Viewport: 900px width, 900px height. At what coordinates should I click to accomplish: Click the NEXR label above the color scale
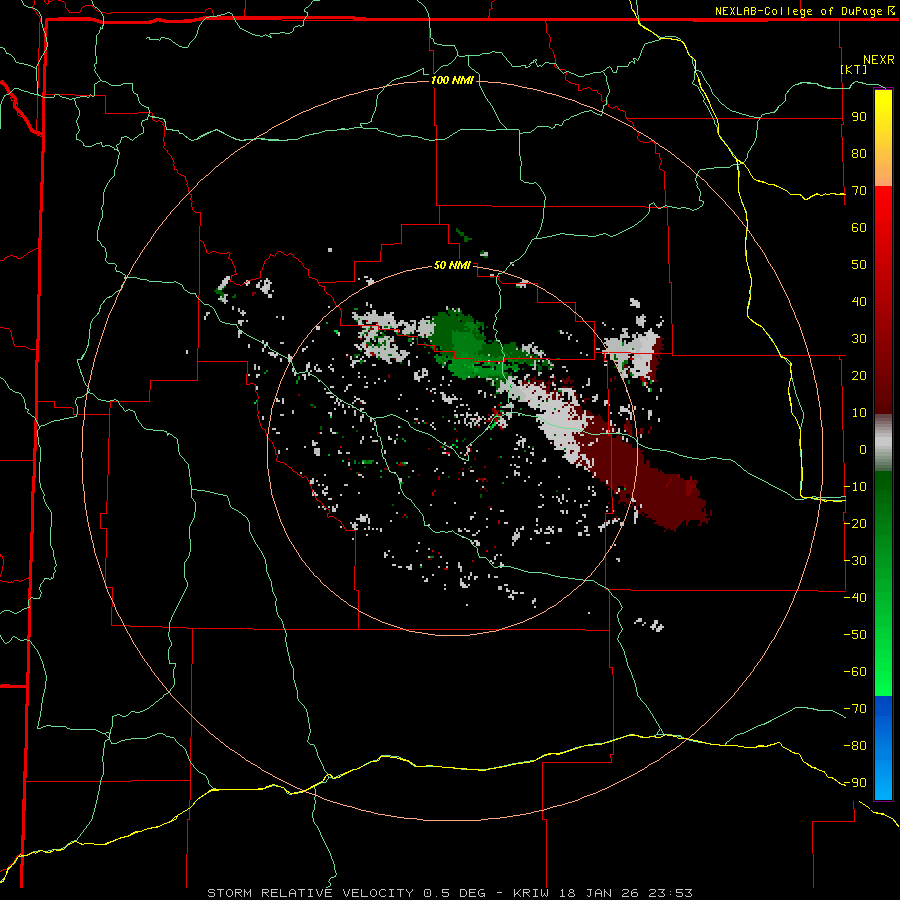pos(879,60)
